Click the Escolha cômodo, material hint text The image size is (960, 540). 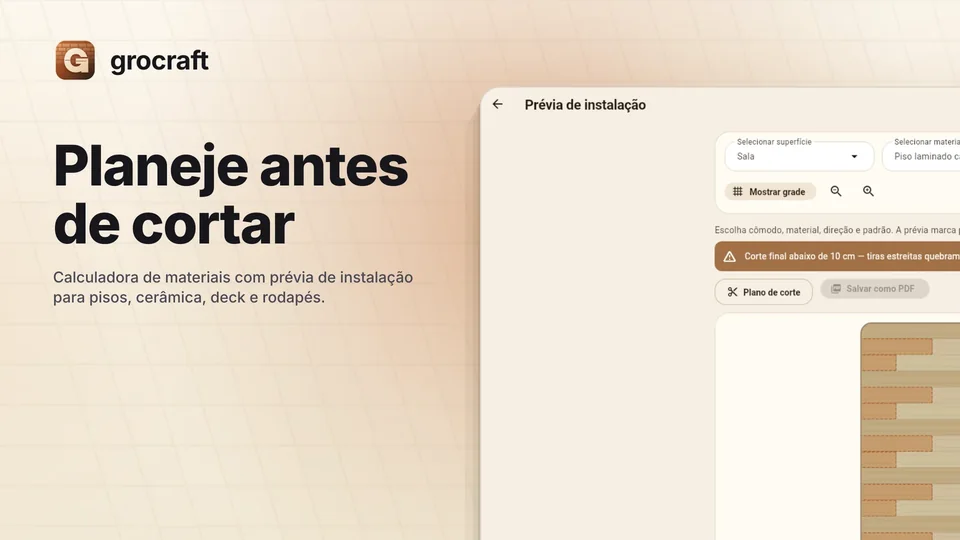[837, 230]
